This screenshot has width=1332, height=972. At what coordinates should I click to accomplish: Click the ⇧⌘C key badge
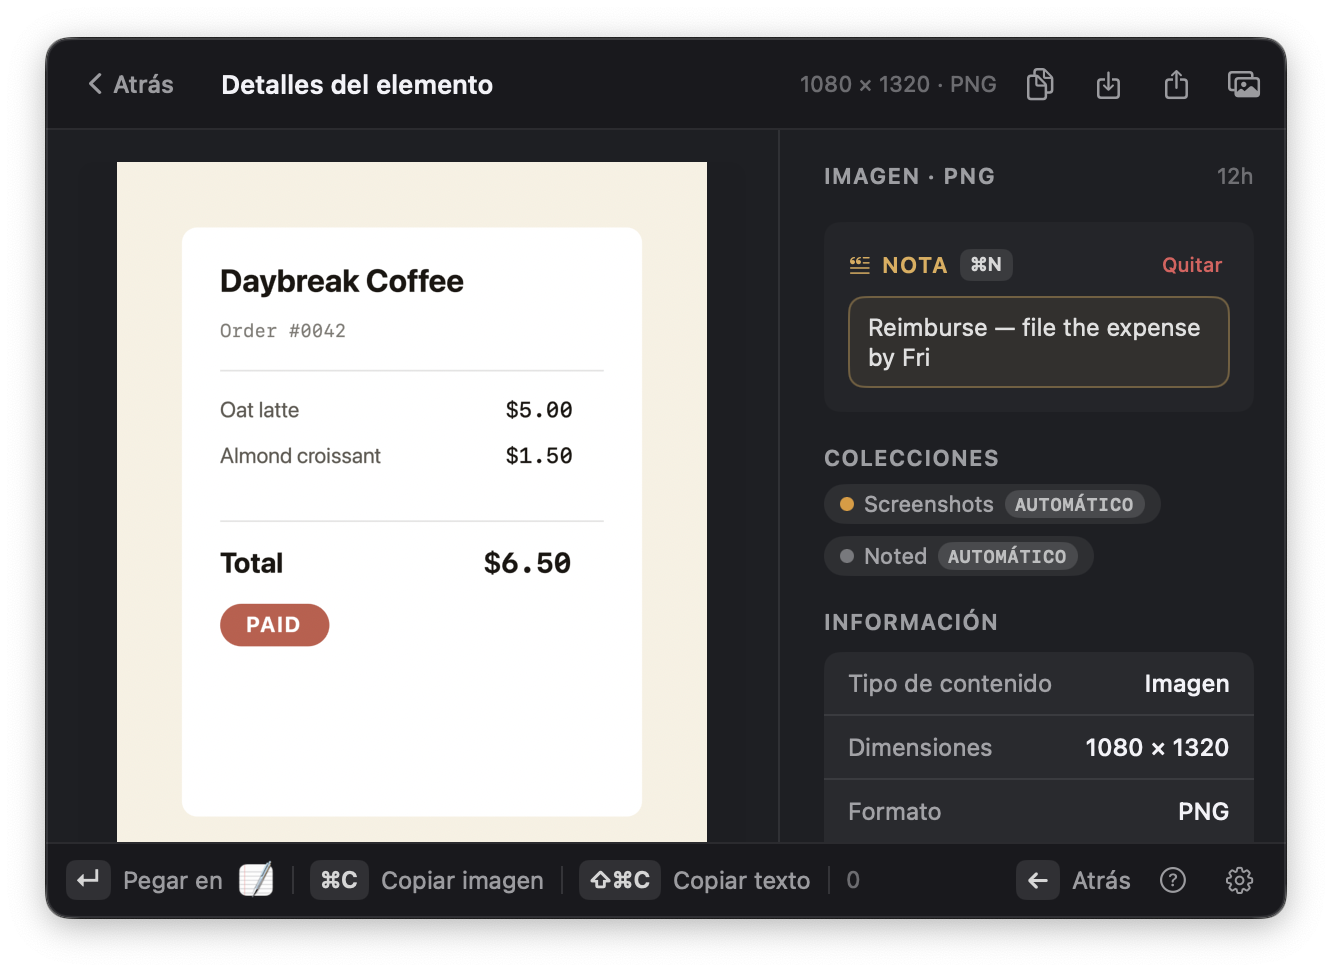click(620, 880)
